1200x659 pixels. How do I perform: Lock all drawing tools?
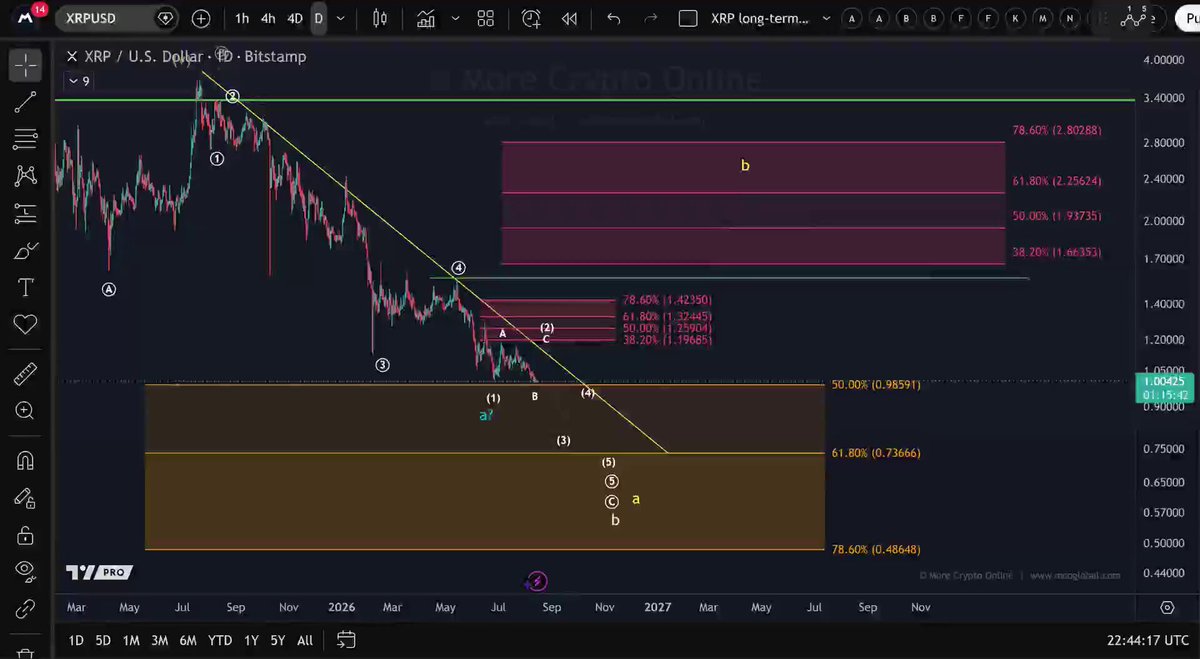pyautogui.click(x=25, y=534)
